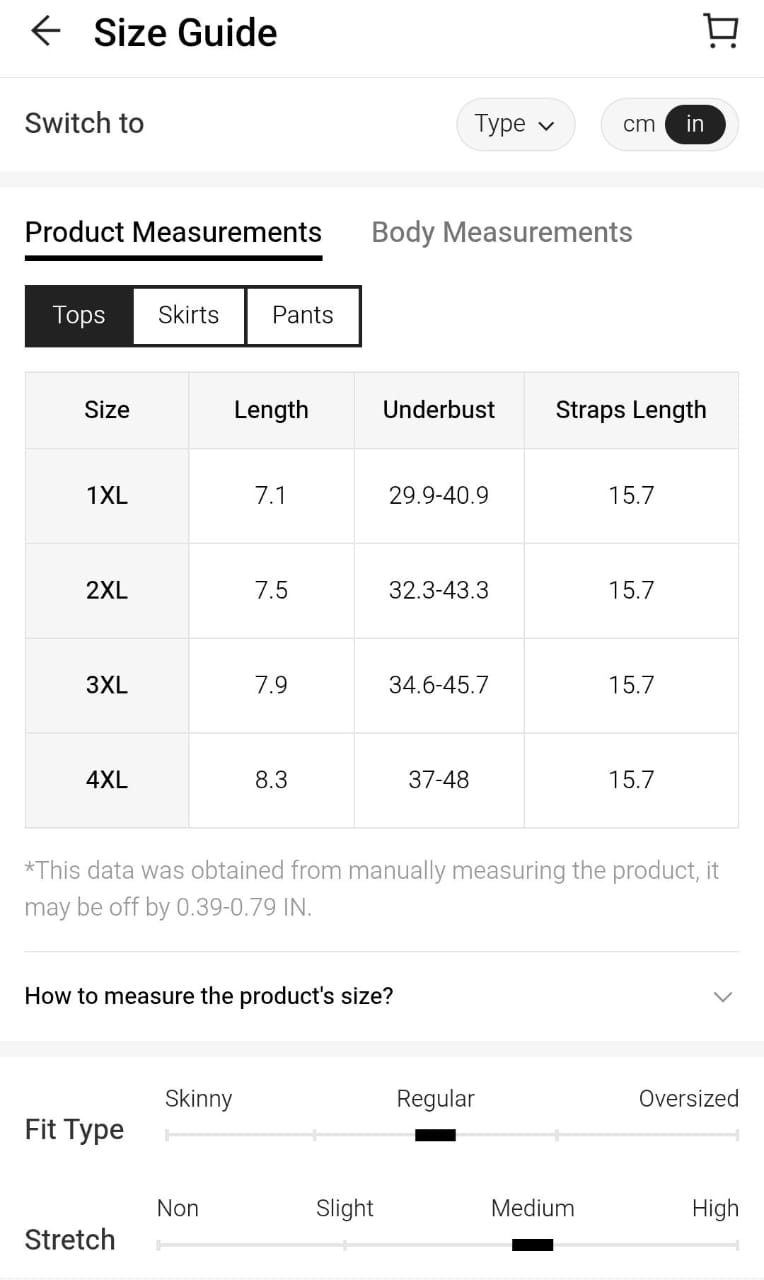Open the Type dropdown
The width and height of the screenshot is (764, 1280).
click(515, 124)
